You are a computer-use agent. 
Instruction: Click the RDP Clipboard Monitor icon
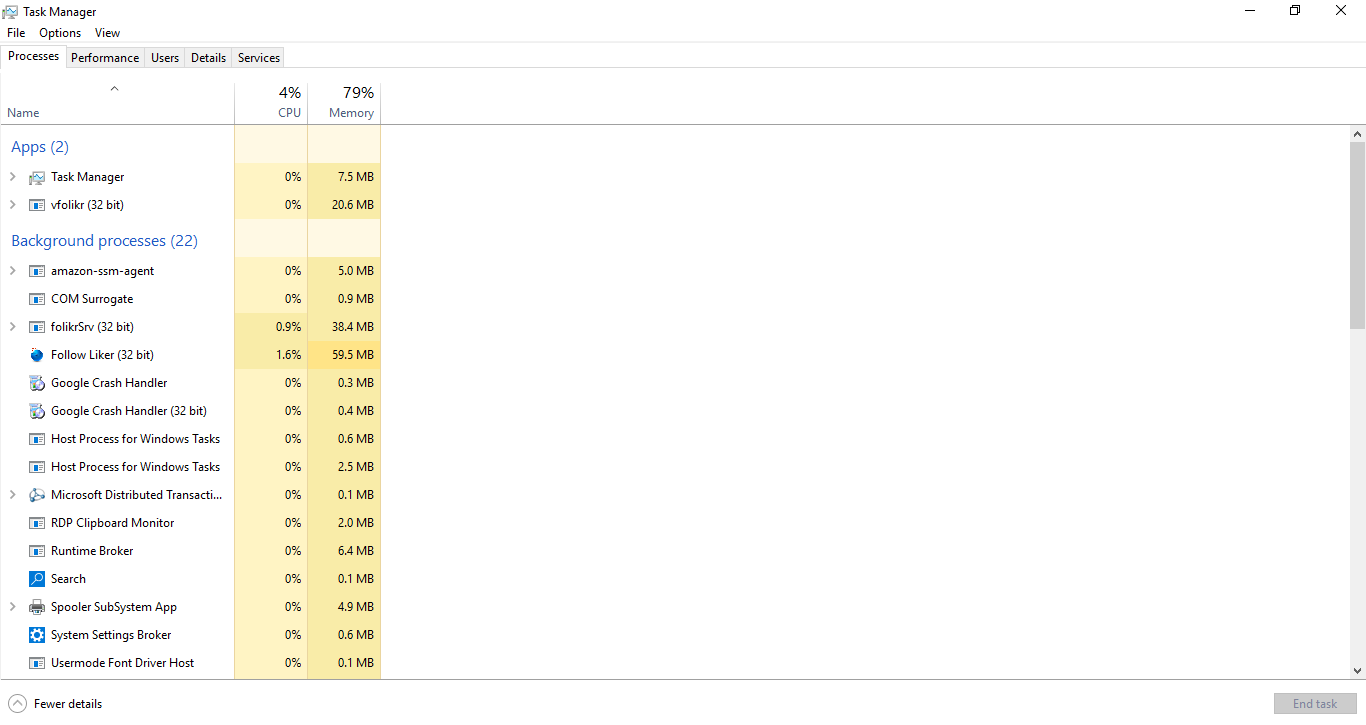tap(37, 523)
